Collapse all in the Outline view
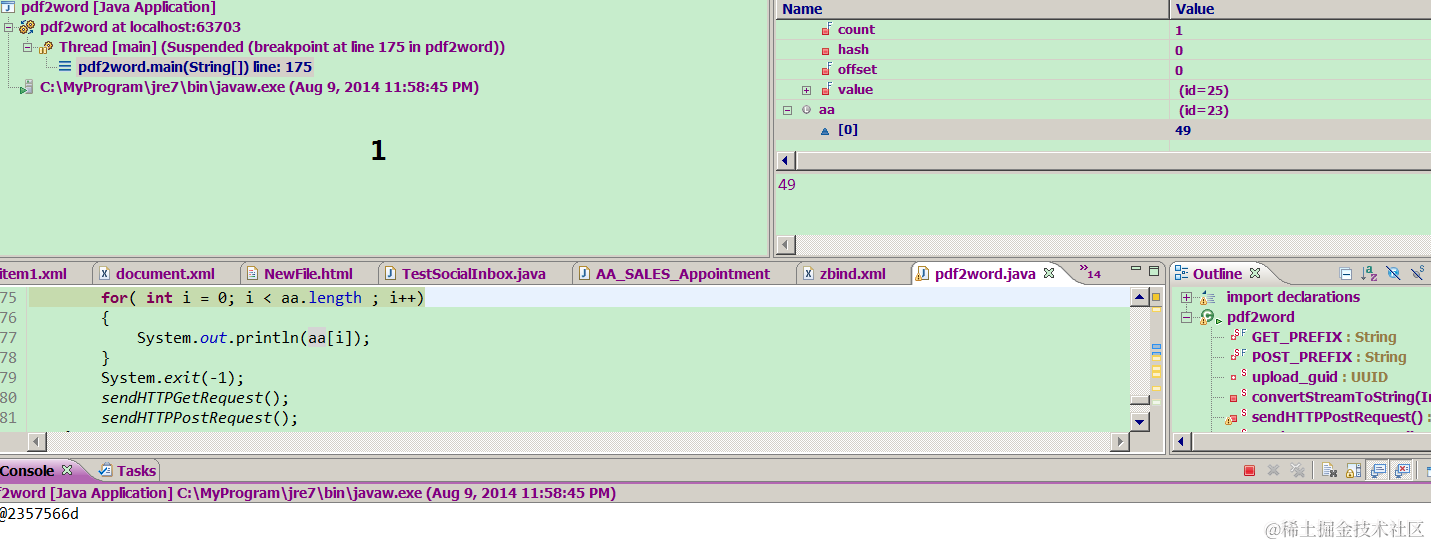The width and height of the screenshot is (1431, 546). tap(1346, 273)
